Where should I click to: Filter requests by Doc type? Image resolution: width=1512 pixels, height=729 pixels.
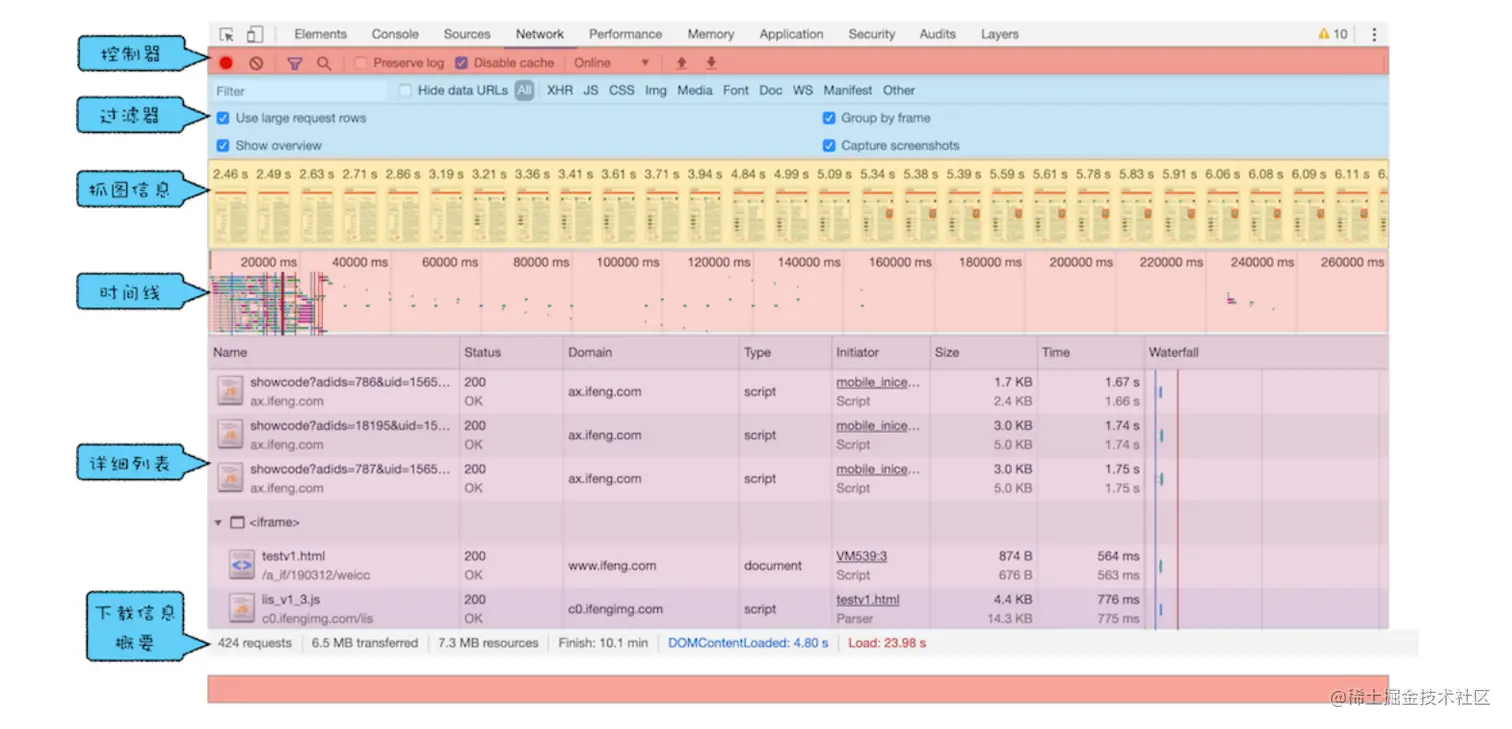(x=771, y=90)
